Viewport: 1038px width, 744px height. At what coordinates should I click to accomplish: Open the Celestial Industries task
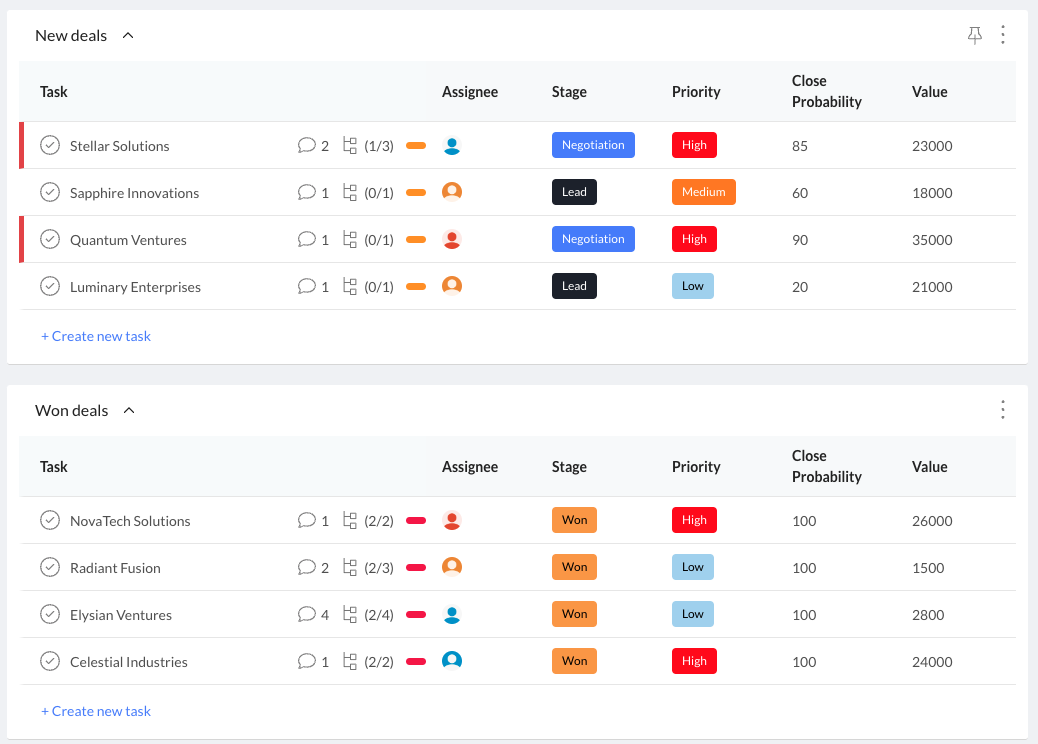coord(129,663)
